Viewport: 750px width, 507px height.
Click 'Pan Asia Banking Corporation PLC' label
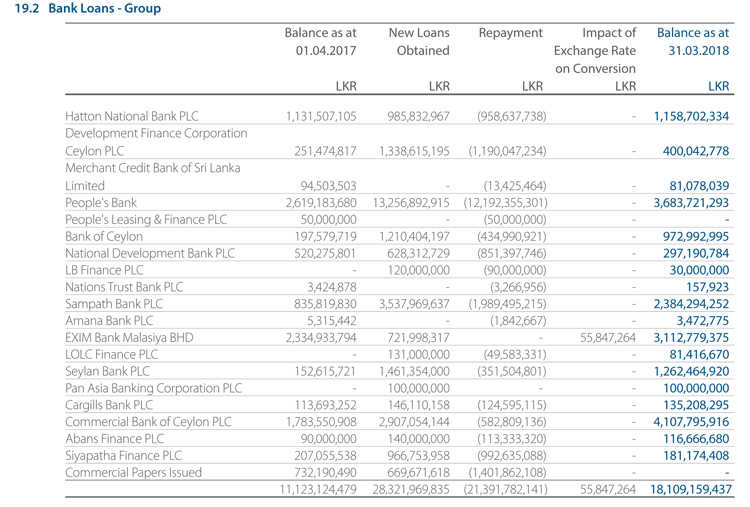[154, 388]
